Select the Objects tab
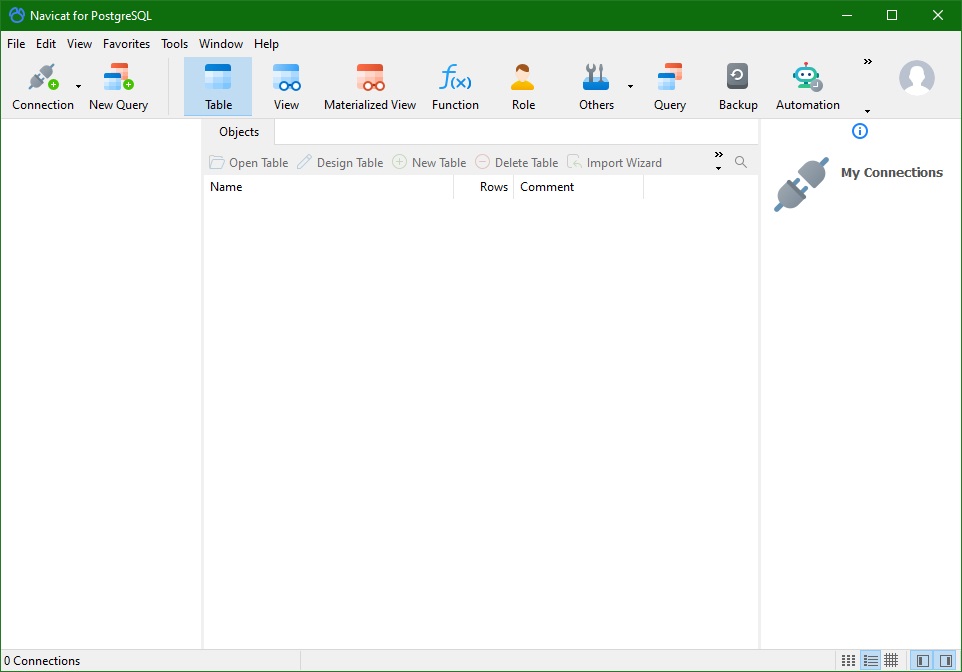 tap(239, 132)
